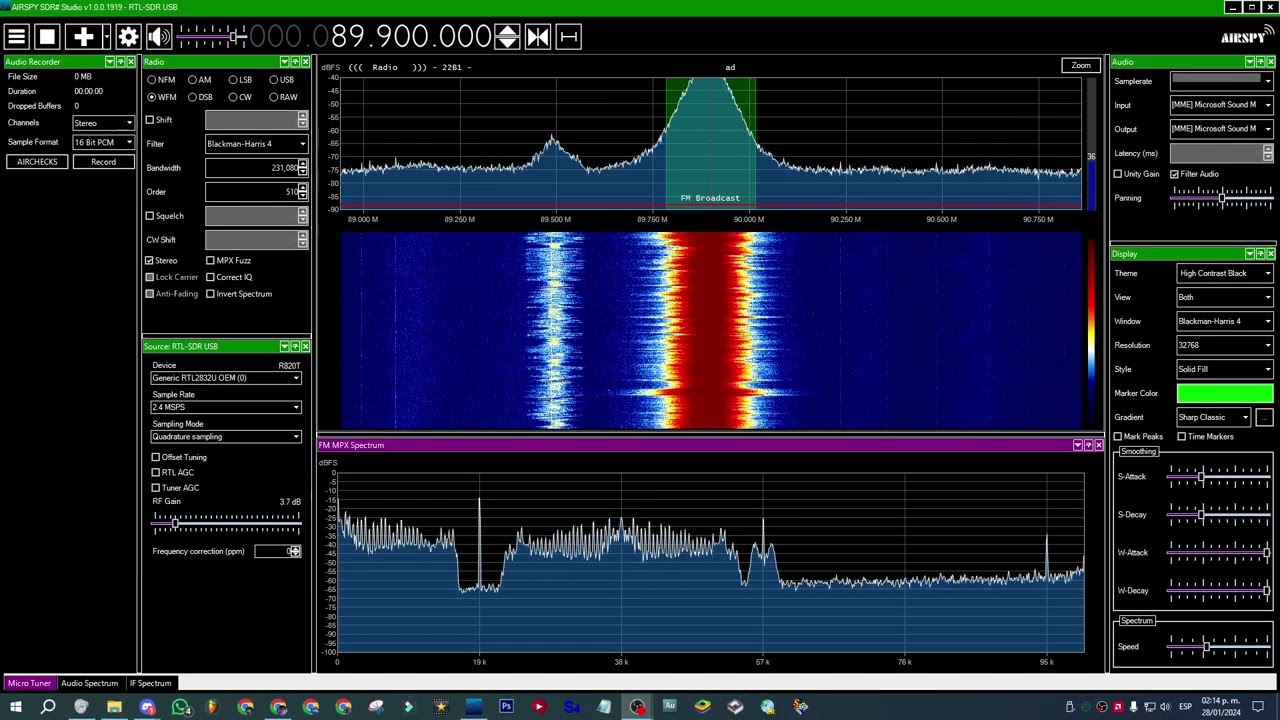This screenshot has width=1280, height=720.
Task: Close the Display panel
Action: tap(1270, 254)
